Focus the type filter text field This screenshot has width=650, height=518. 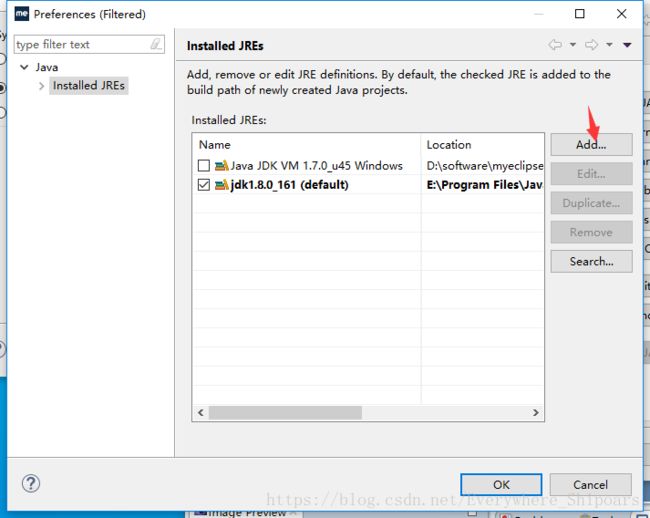tap(89, 44)
